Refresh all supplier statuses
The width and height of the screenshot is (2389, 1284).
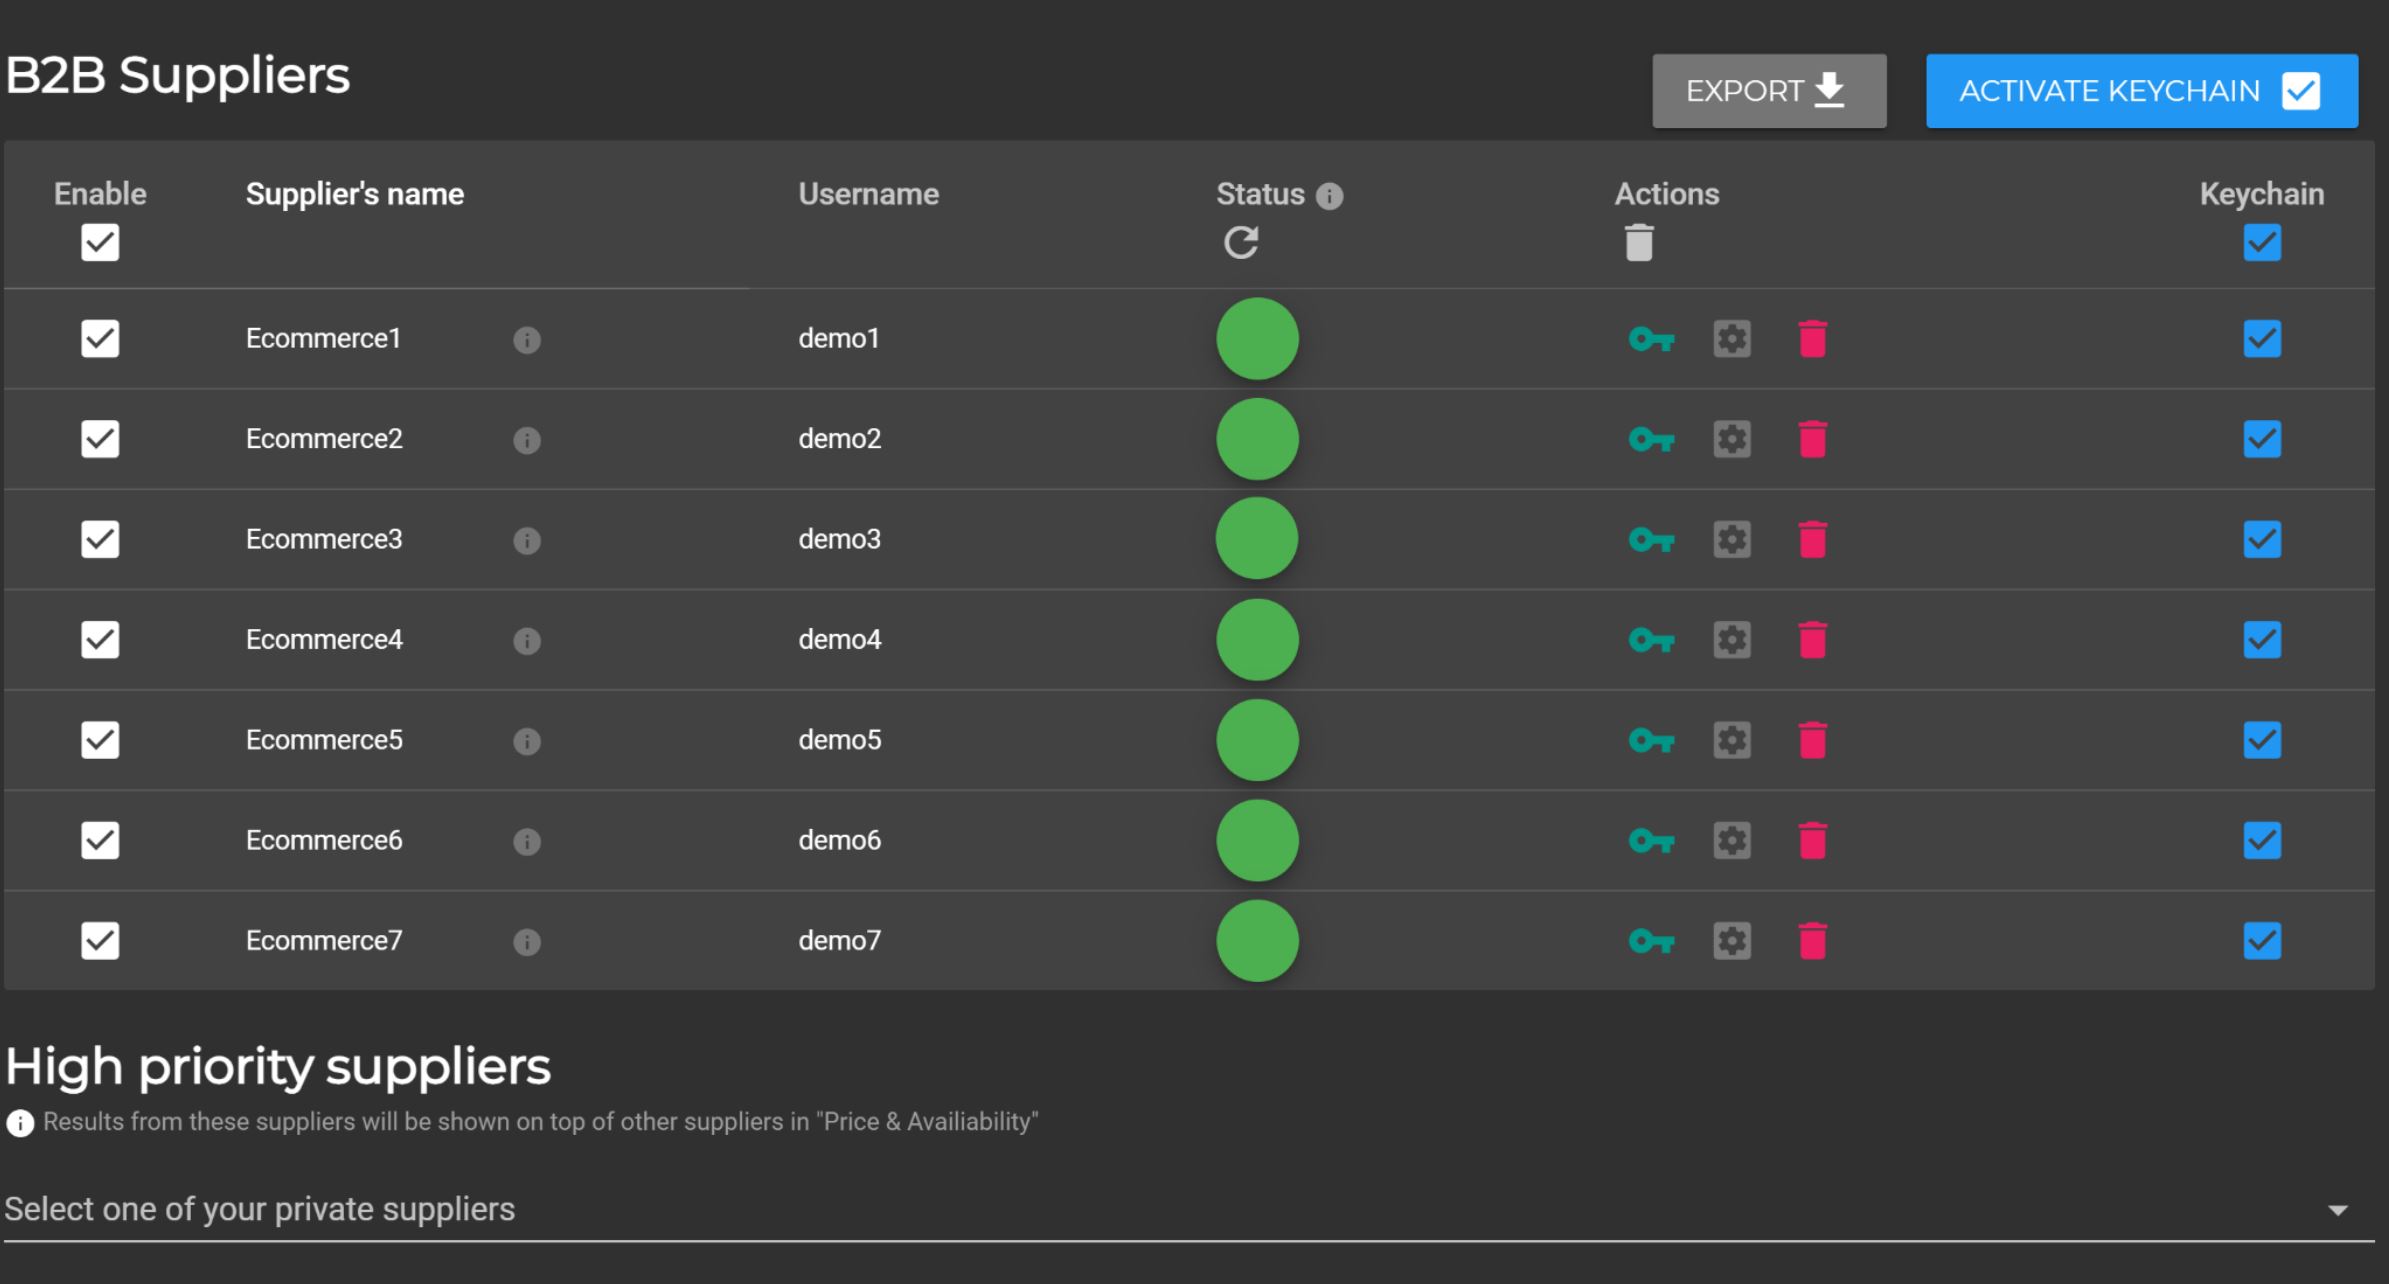[1241, 243]
